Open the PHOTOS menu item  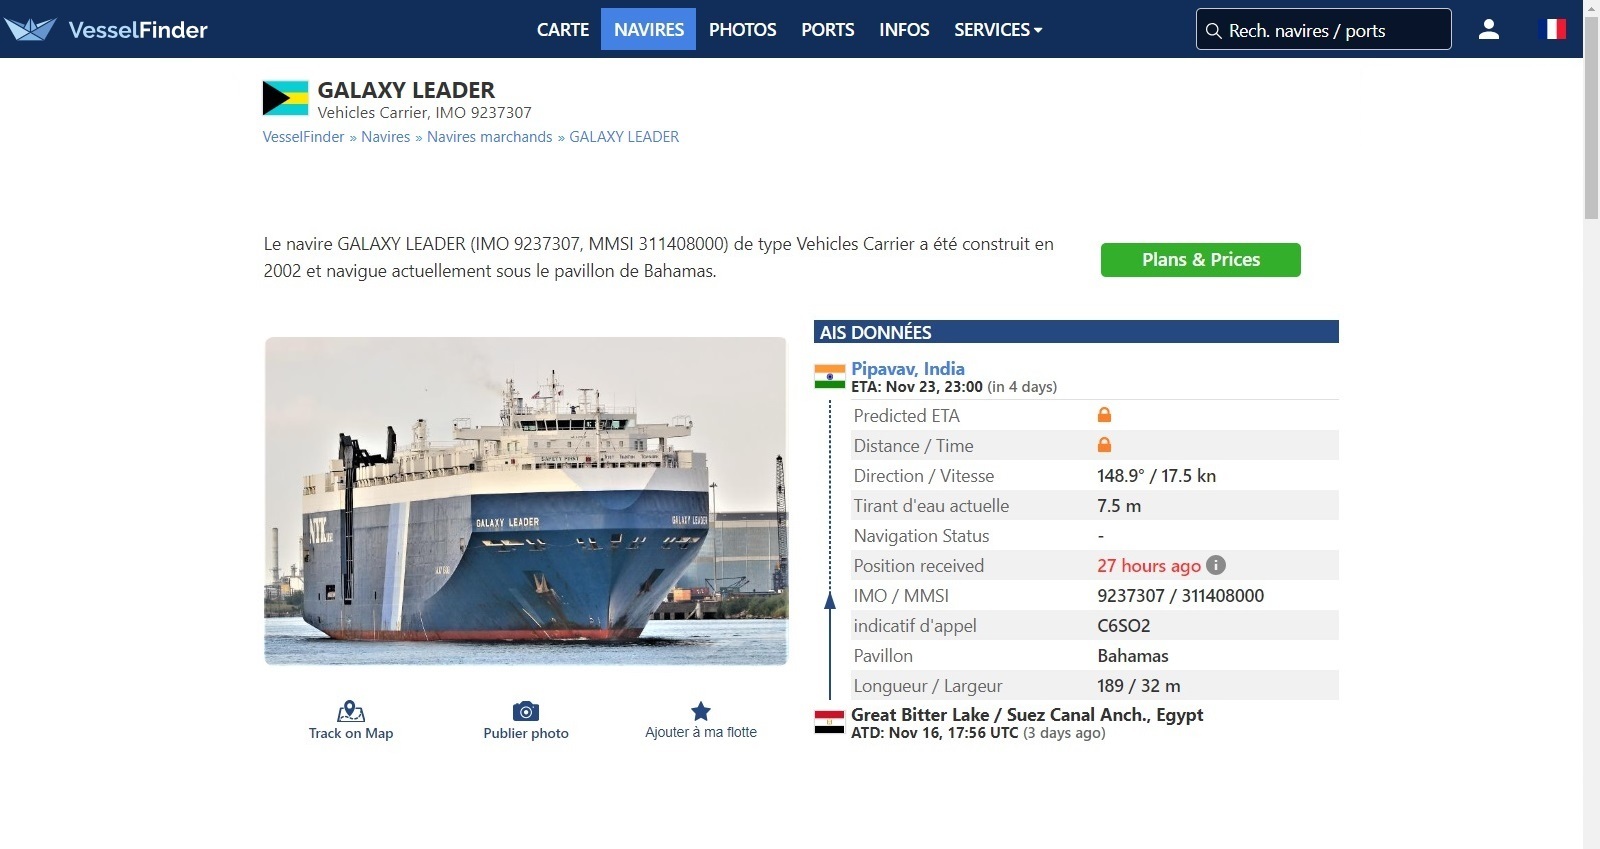coord(742,30)
